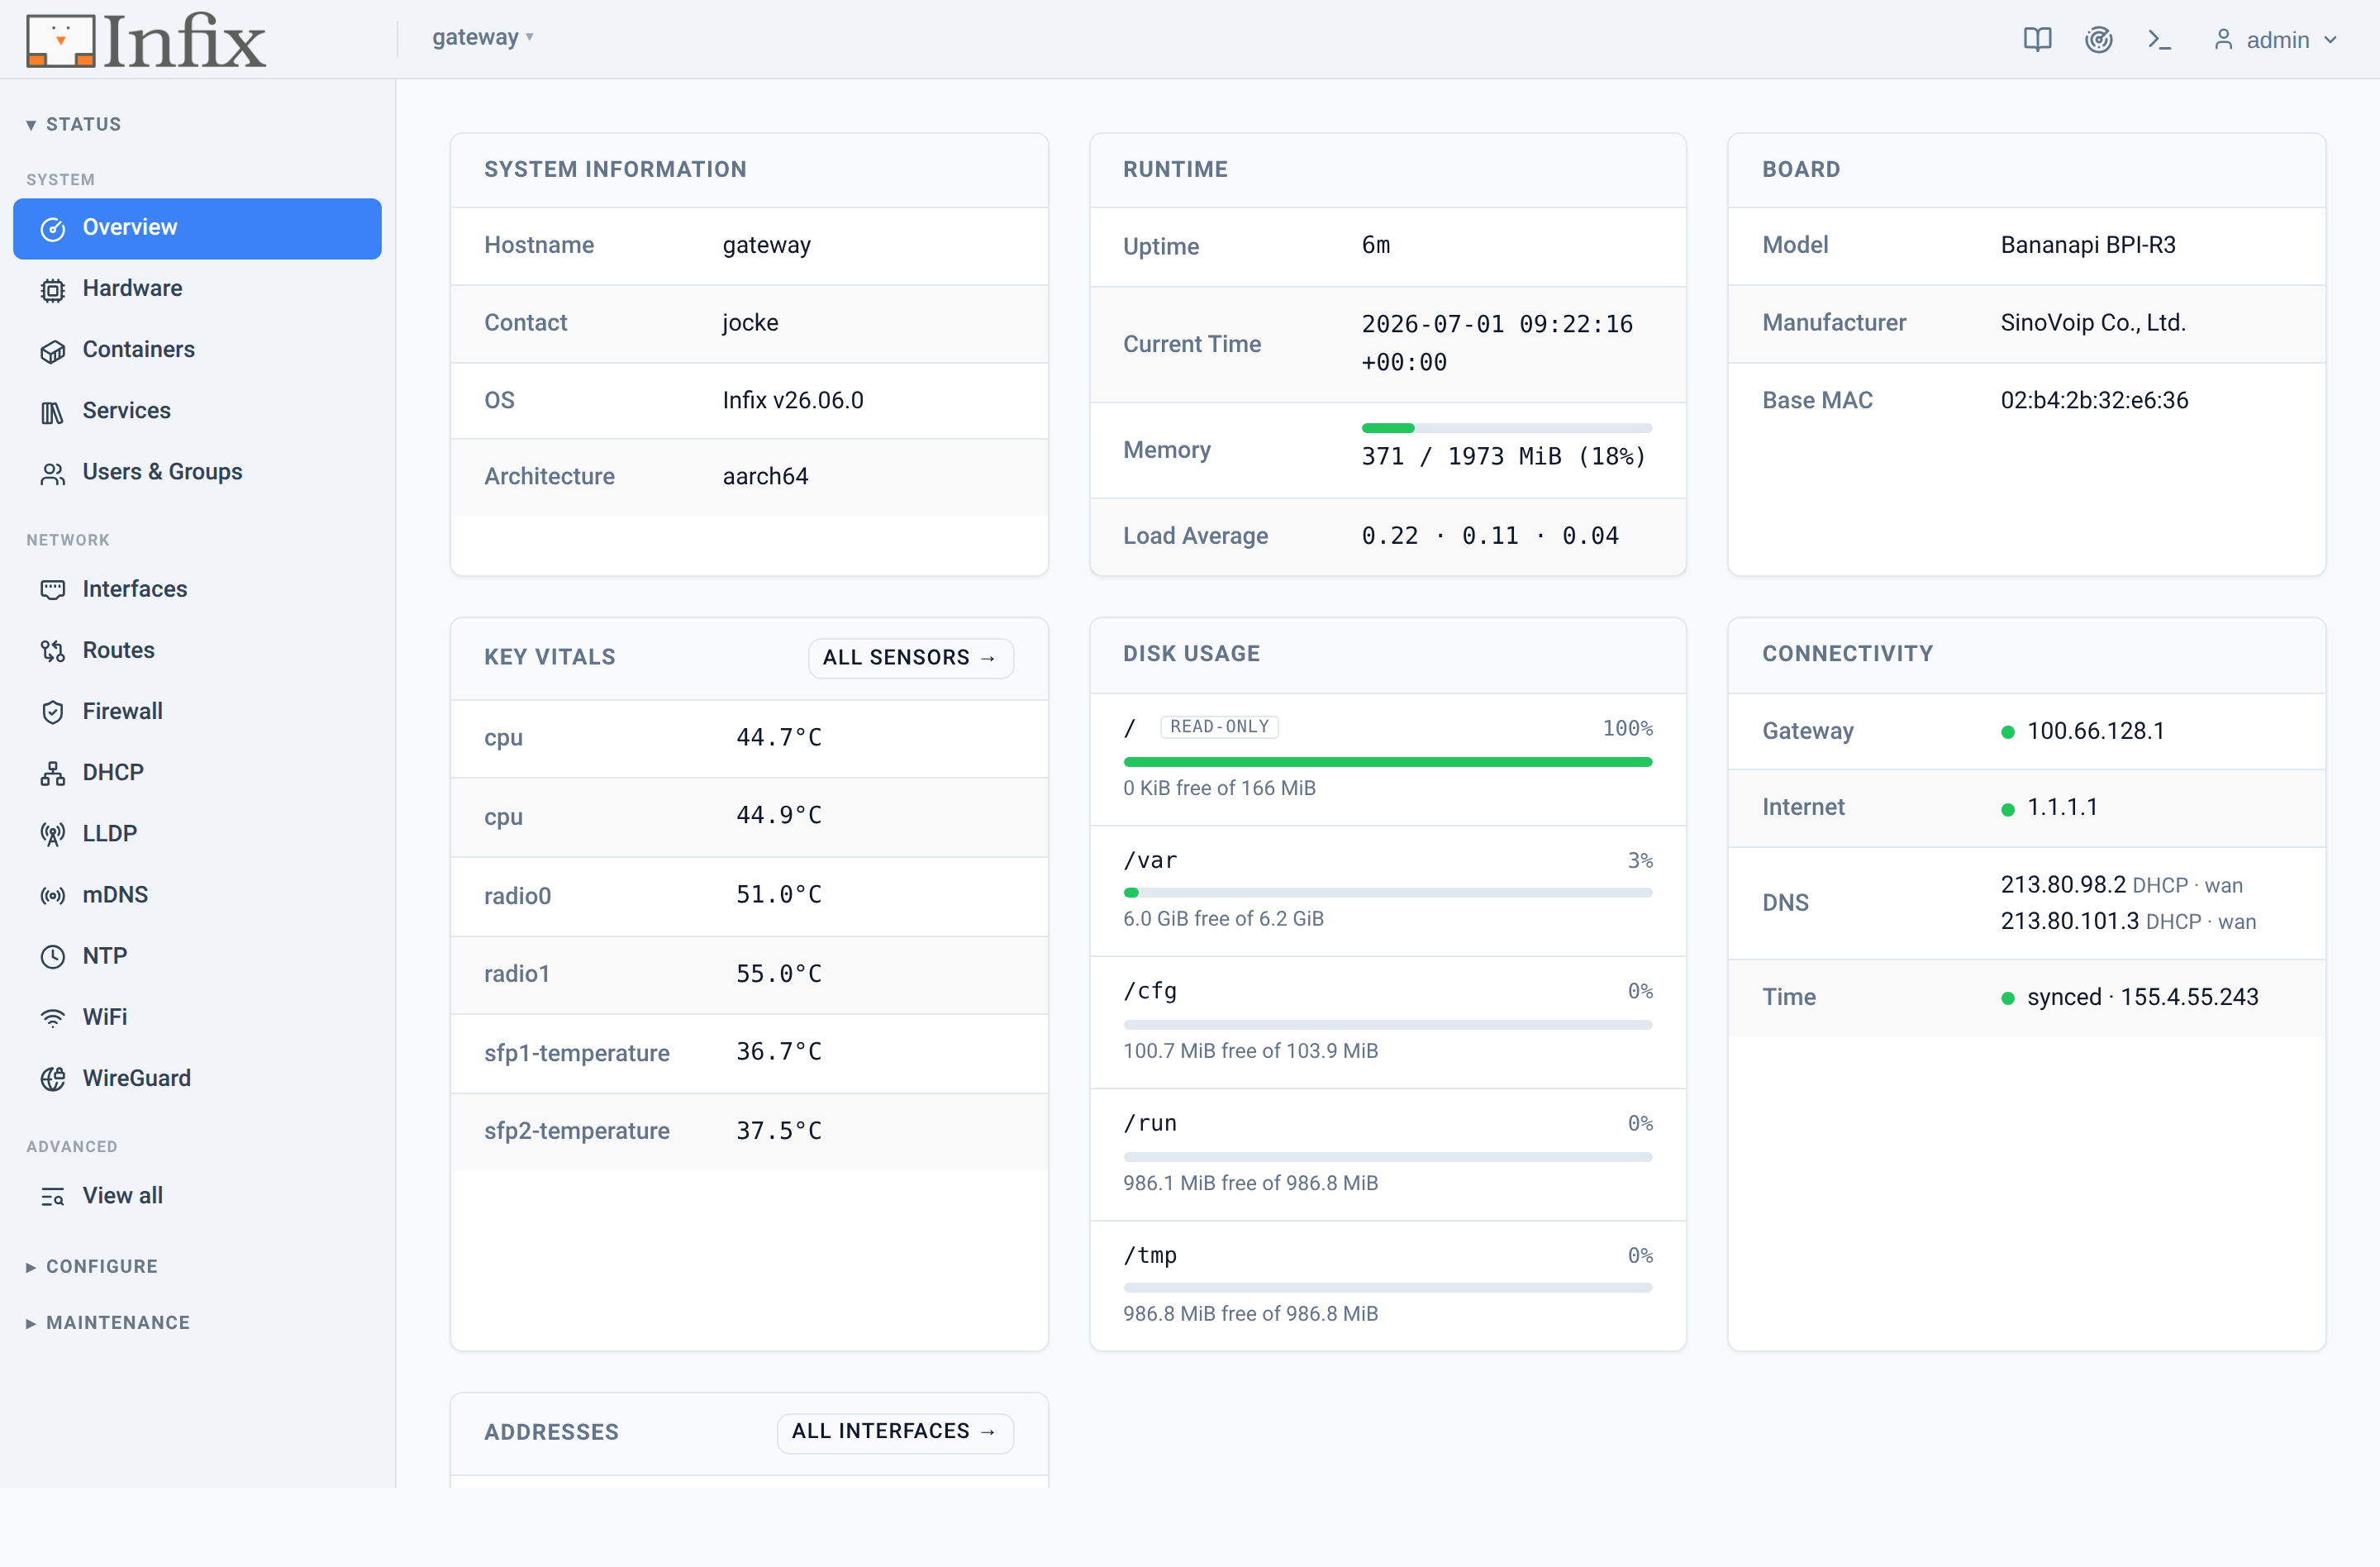The height and width of the screenshot is (1567, 2380).
Task: Click the mDNS broadcast icon
Action: click(53, 895)
